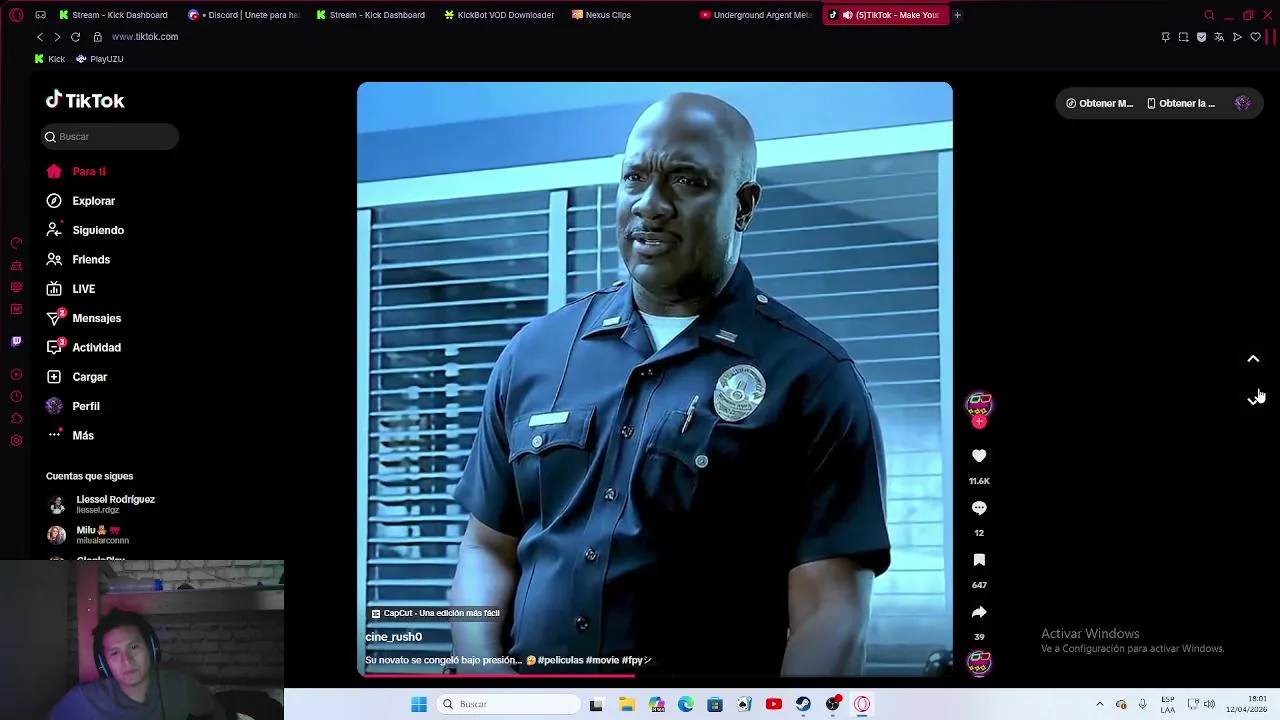Click the Windows taskbar Buscar search box

pyautogui.click(x=509, y=704)
